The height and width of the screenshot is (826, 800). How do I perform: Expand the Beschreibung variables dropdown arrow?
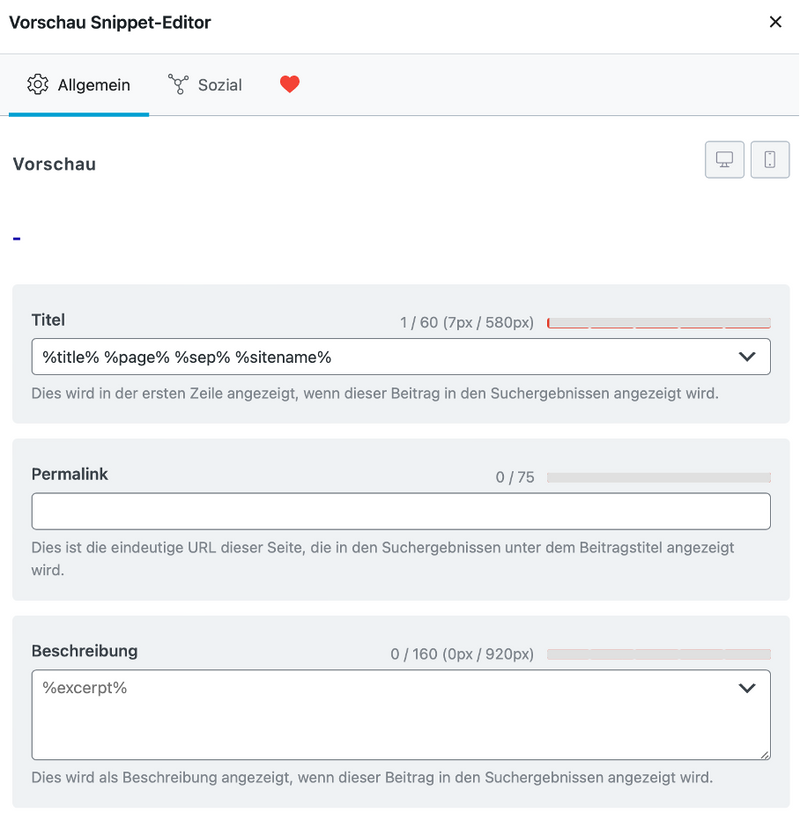click(x=747, y=688)
